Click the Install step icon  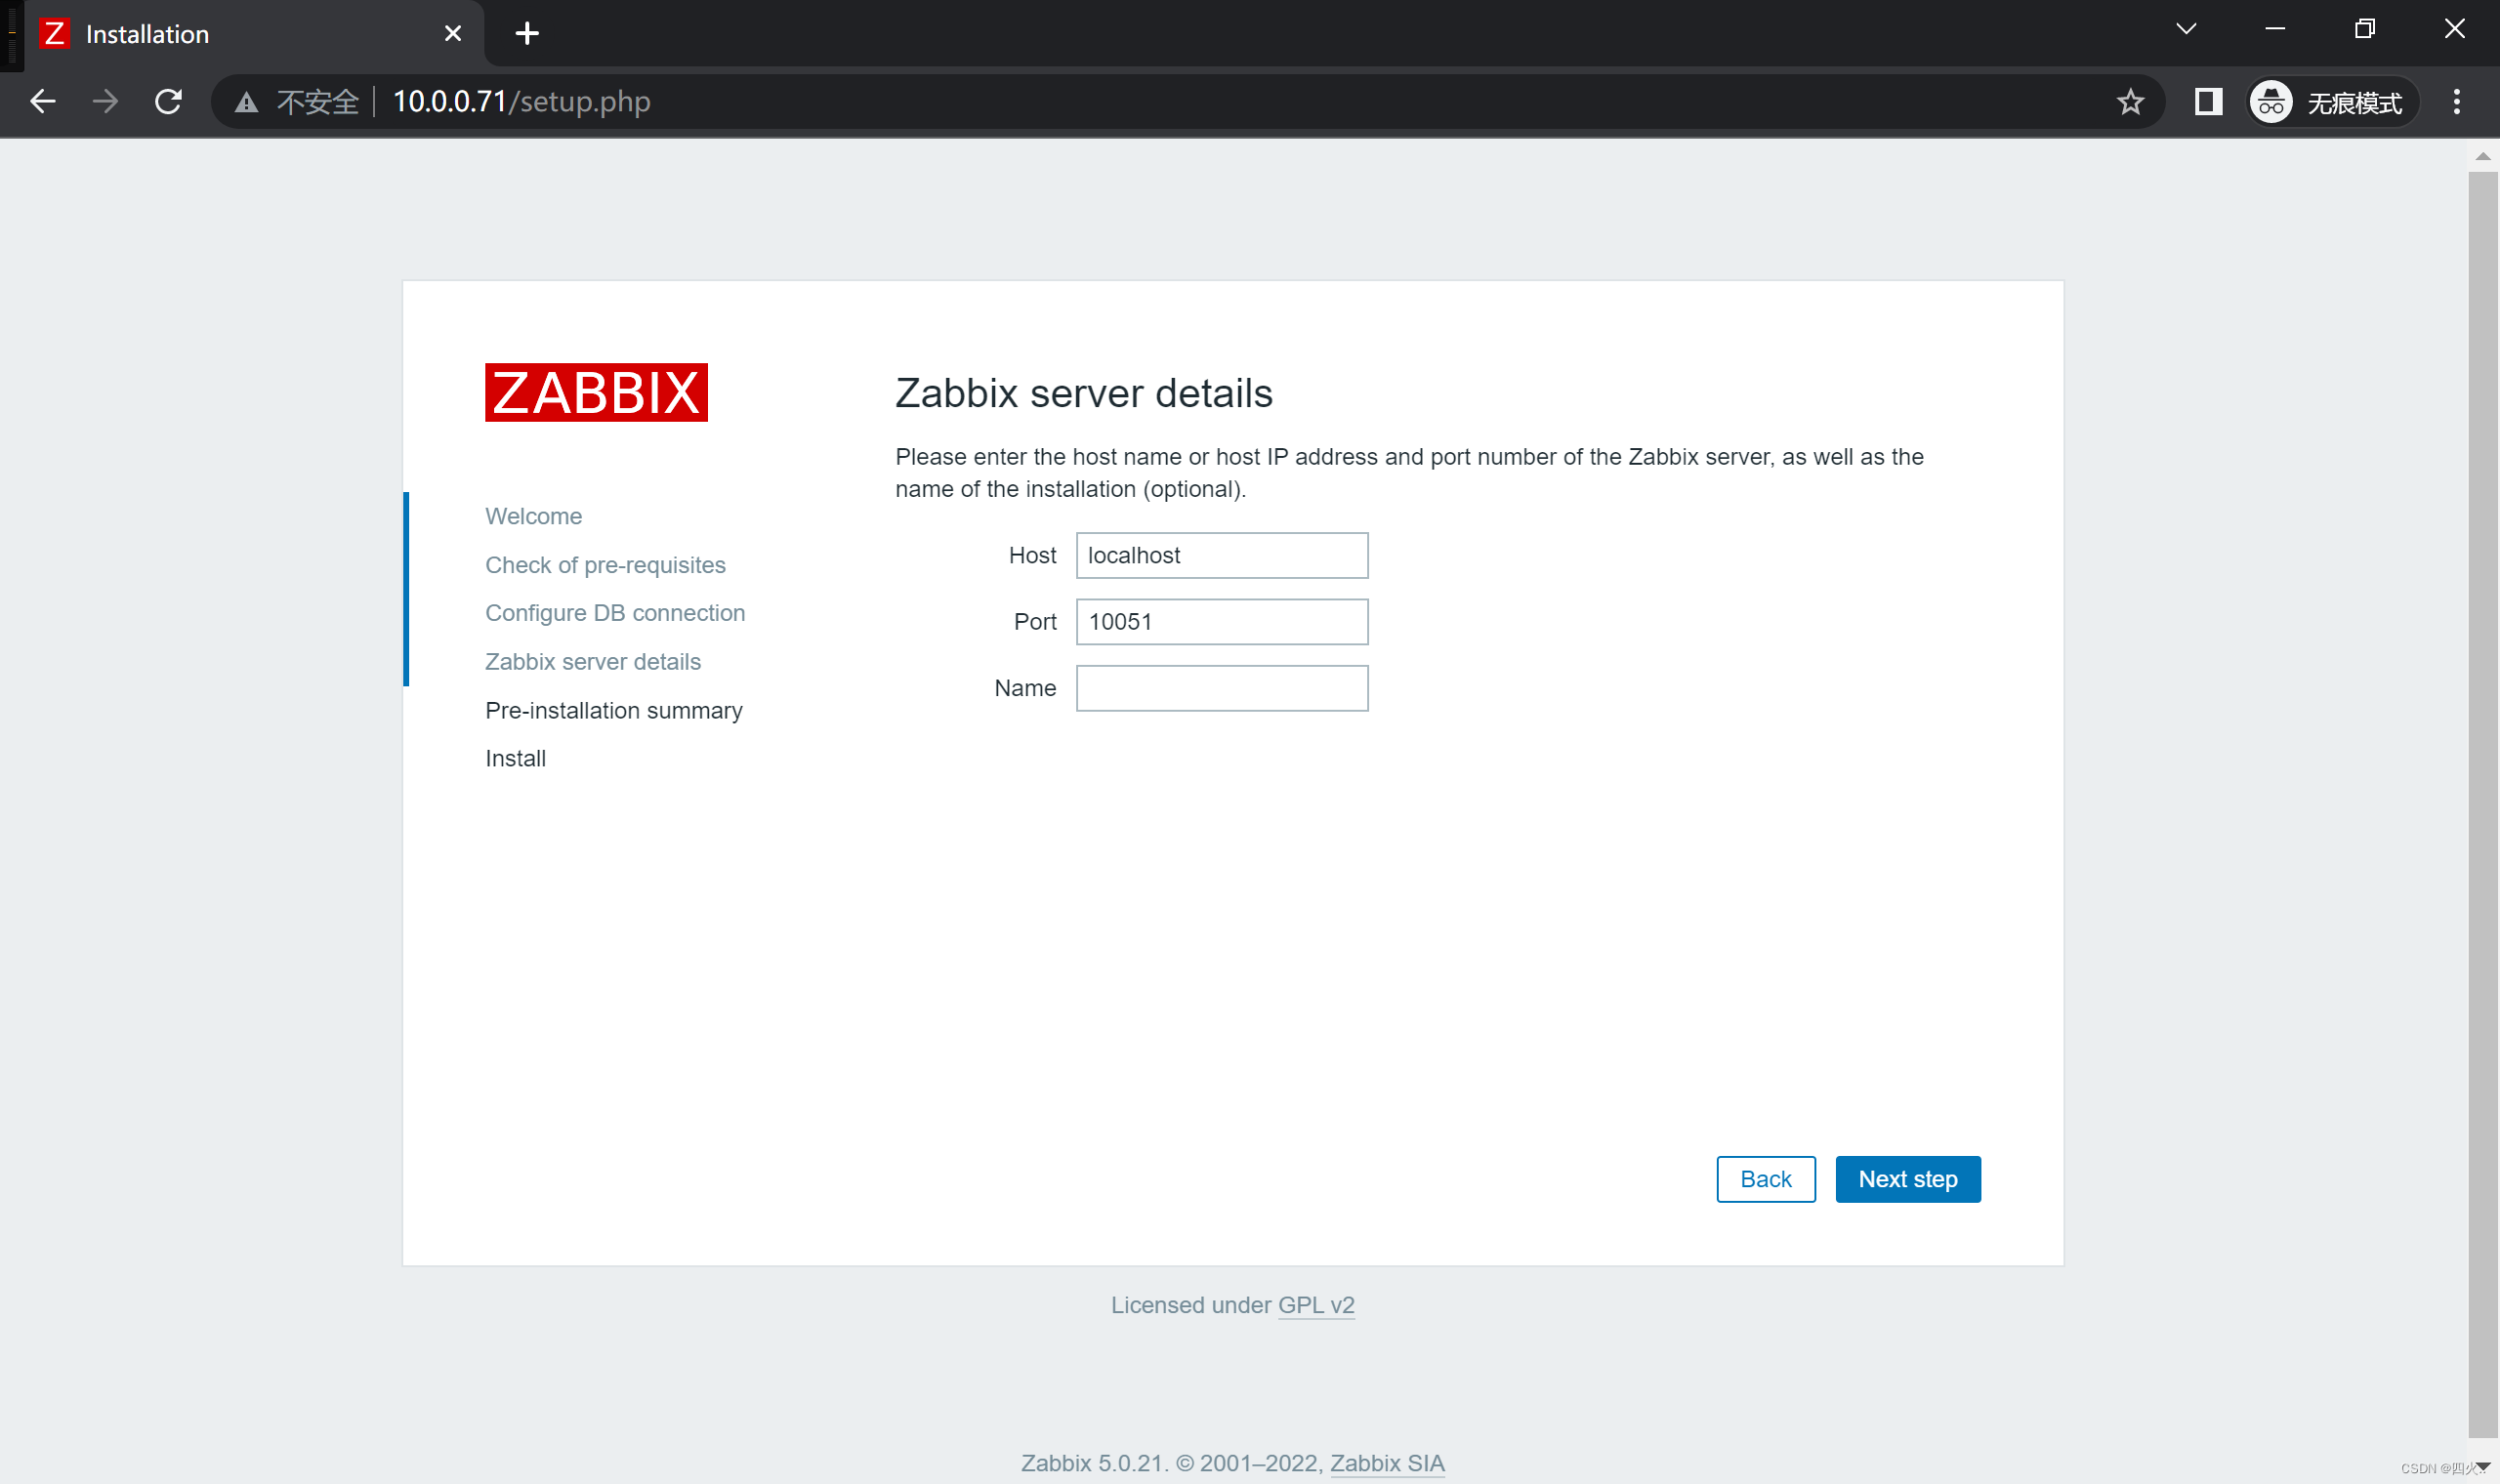pyautogui.click(x=514, y=756)
